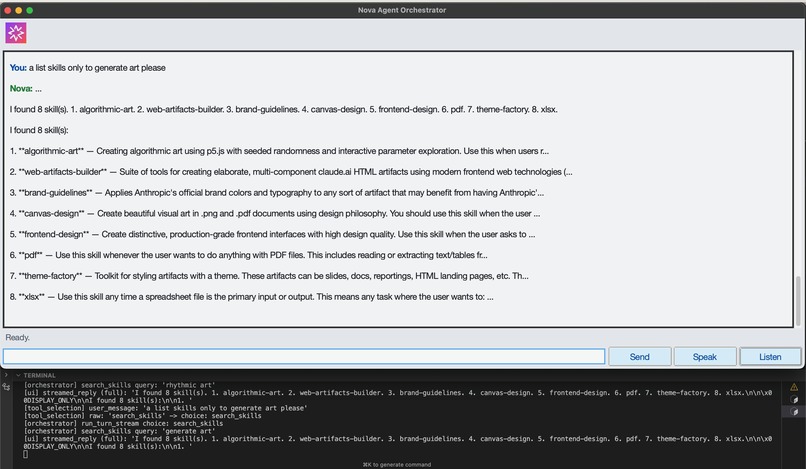Click the 'canvas-design' skill description line
The height and width of the screenshot is (469, 806).
(274, 213)
